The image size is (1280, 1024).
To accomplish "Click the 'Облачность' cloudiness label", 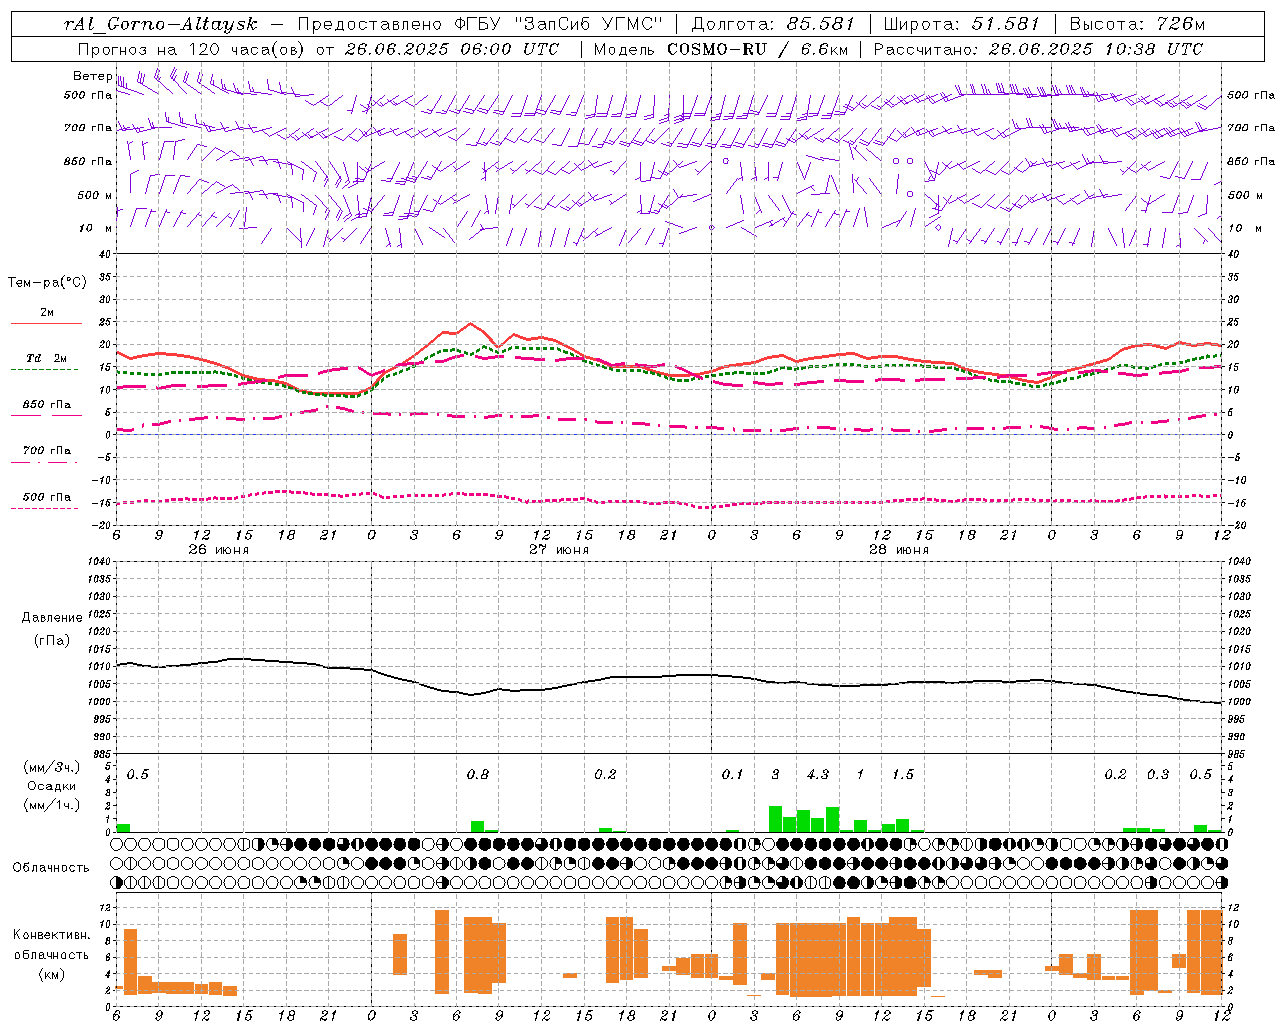I will tap(51, 867).
